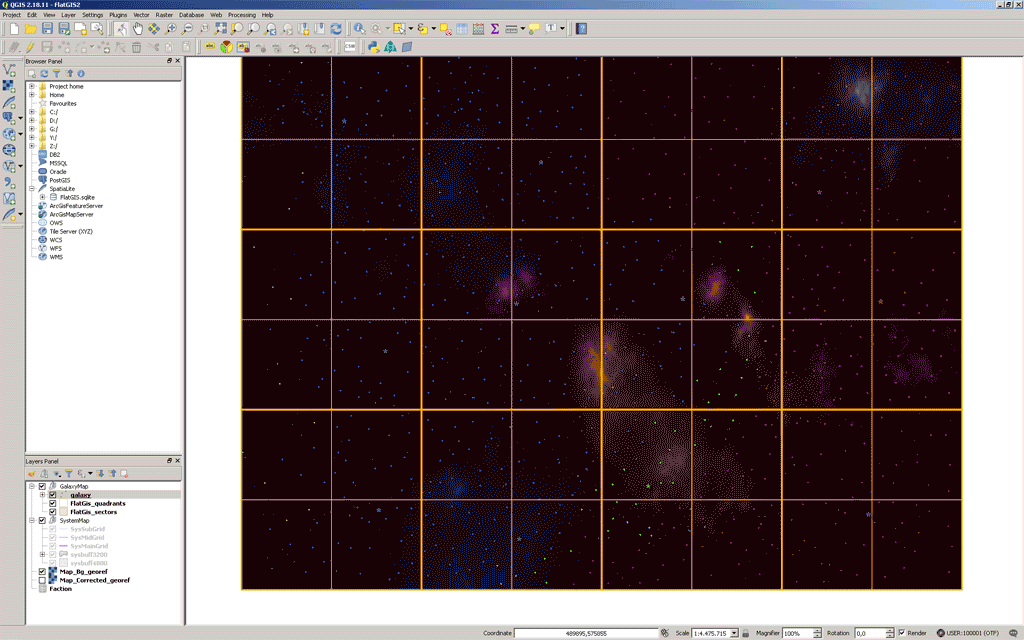The width and height of the screenshot is (1024, 640).
Task: Refresh the Browser Panel
Action: click(x=44, y=74)
